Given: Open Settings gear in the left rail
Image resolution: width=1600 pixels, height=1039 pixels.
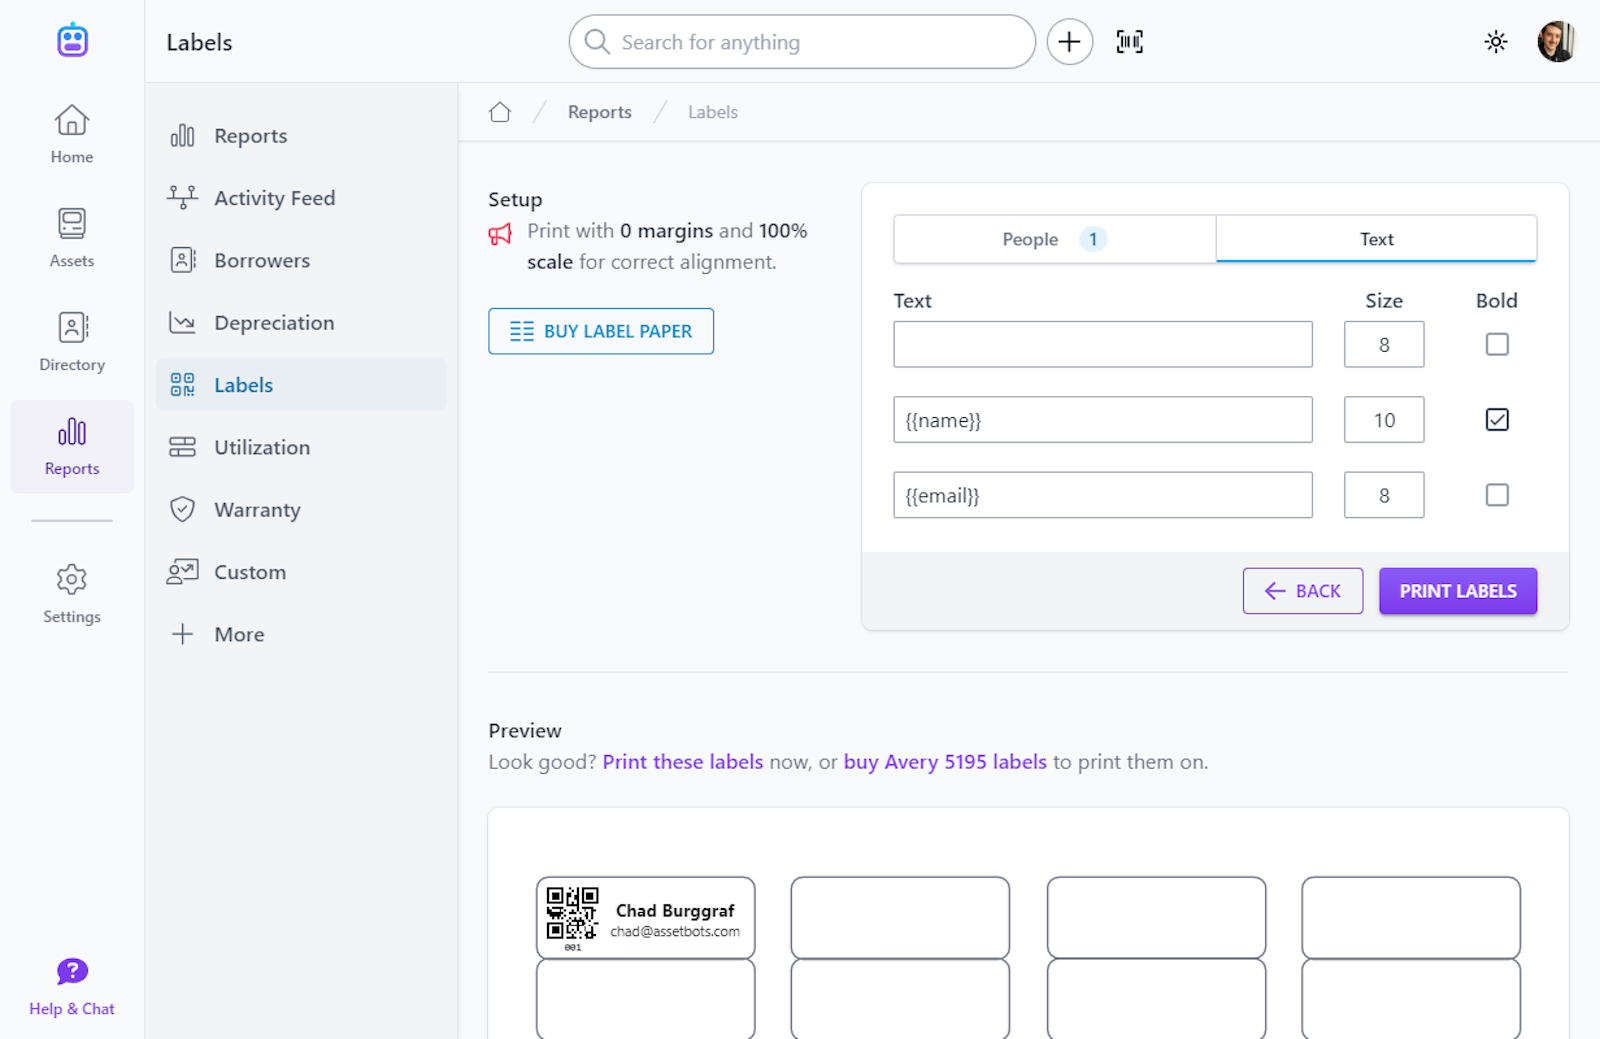Looking at the screenshot, I should click(x=72, y=594).
